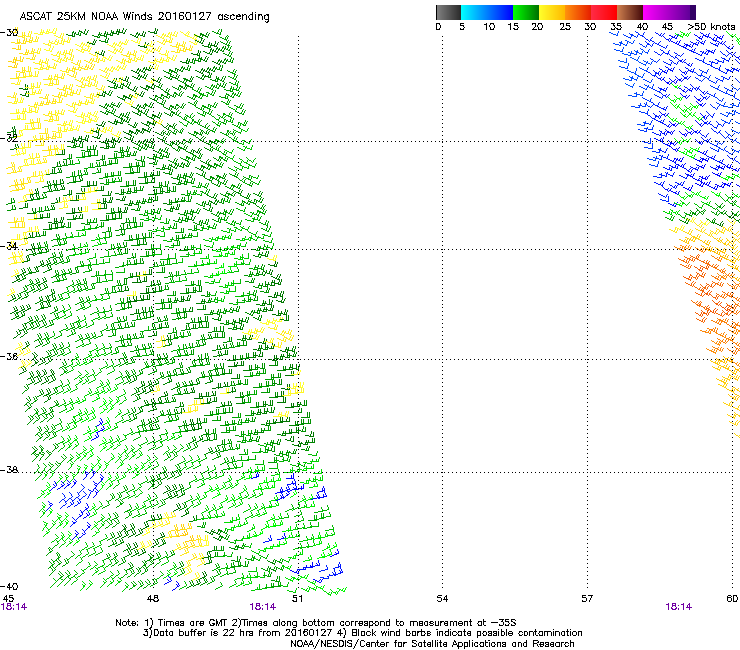Pick the brown 35–40 knots legend segment

pos(630,12)
